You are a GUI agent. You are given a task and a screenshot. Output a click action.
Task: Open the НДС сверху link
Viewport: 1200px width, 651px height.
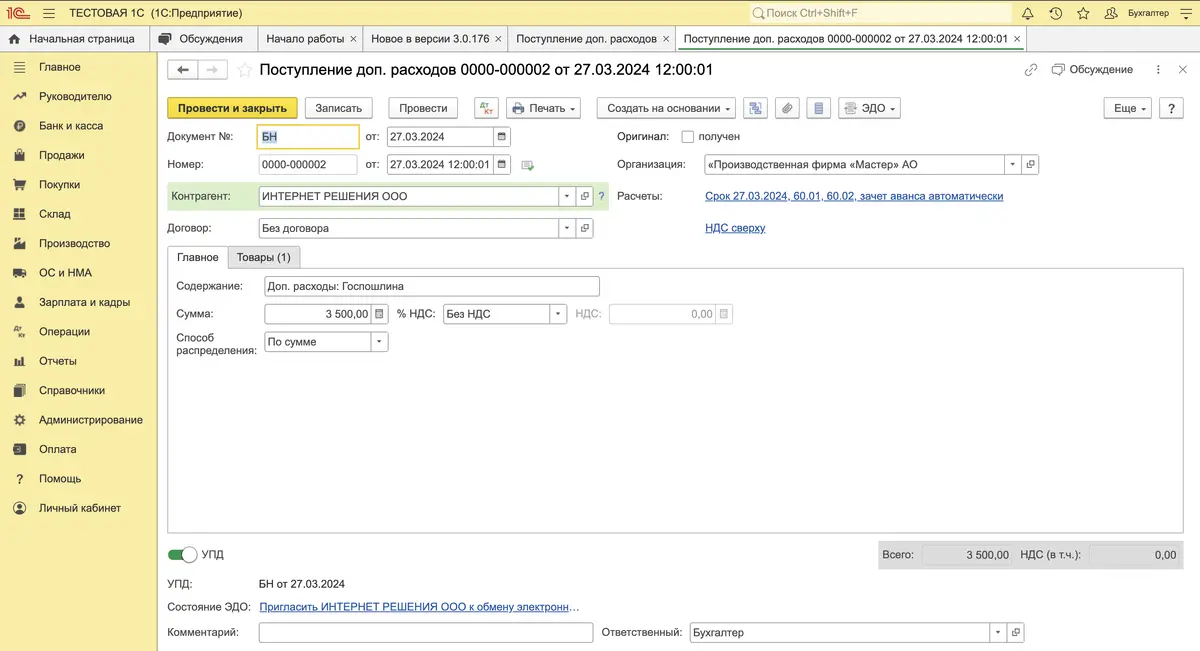point(735,228)
